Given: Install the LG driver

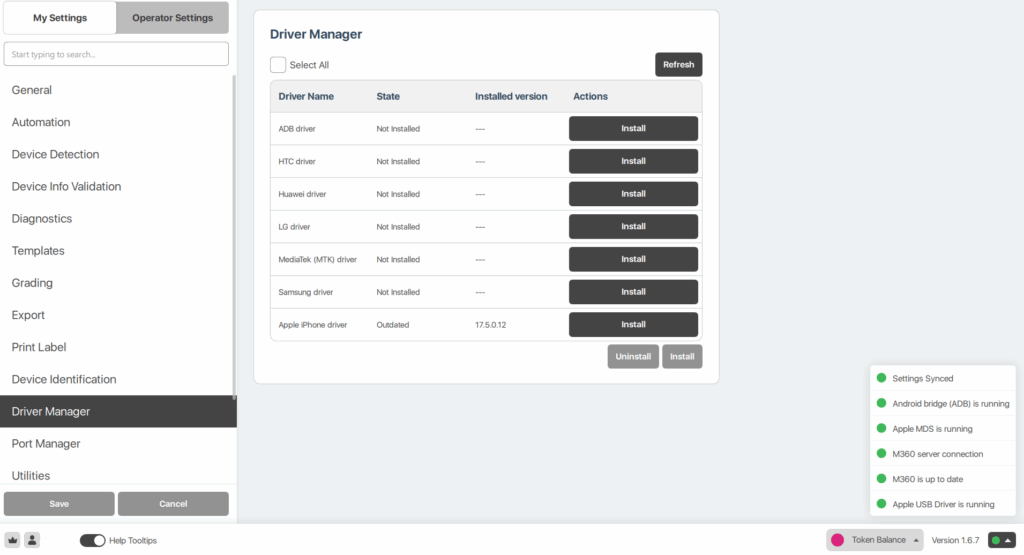Looking at the screenshot, I should (633, 227).
